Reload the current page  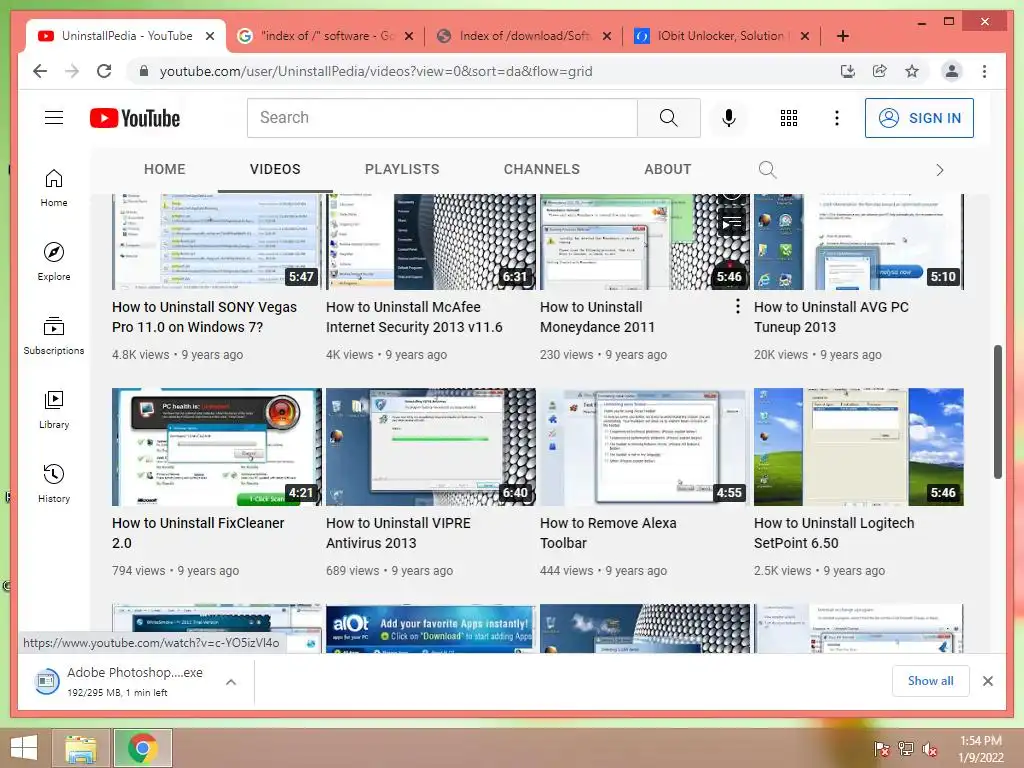pos(104,71)
